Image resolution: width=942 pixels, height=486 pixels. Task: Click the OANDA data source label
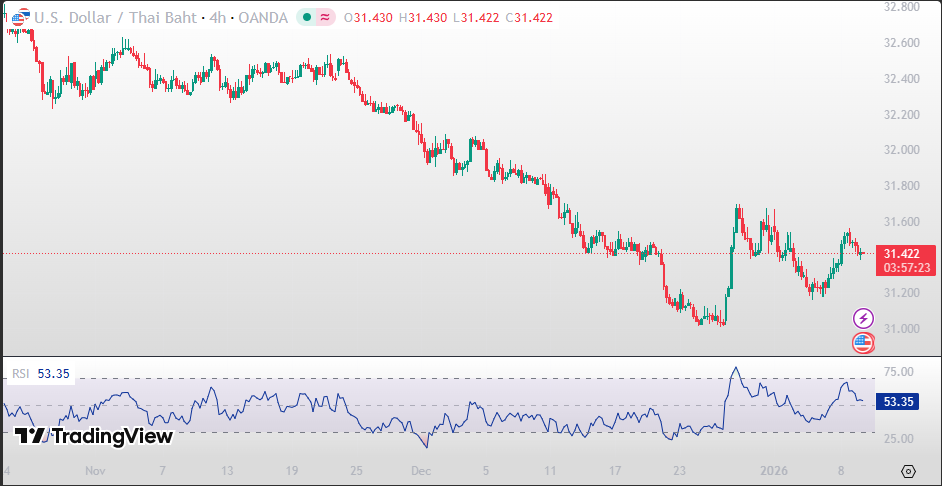[x=263, y=18]
